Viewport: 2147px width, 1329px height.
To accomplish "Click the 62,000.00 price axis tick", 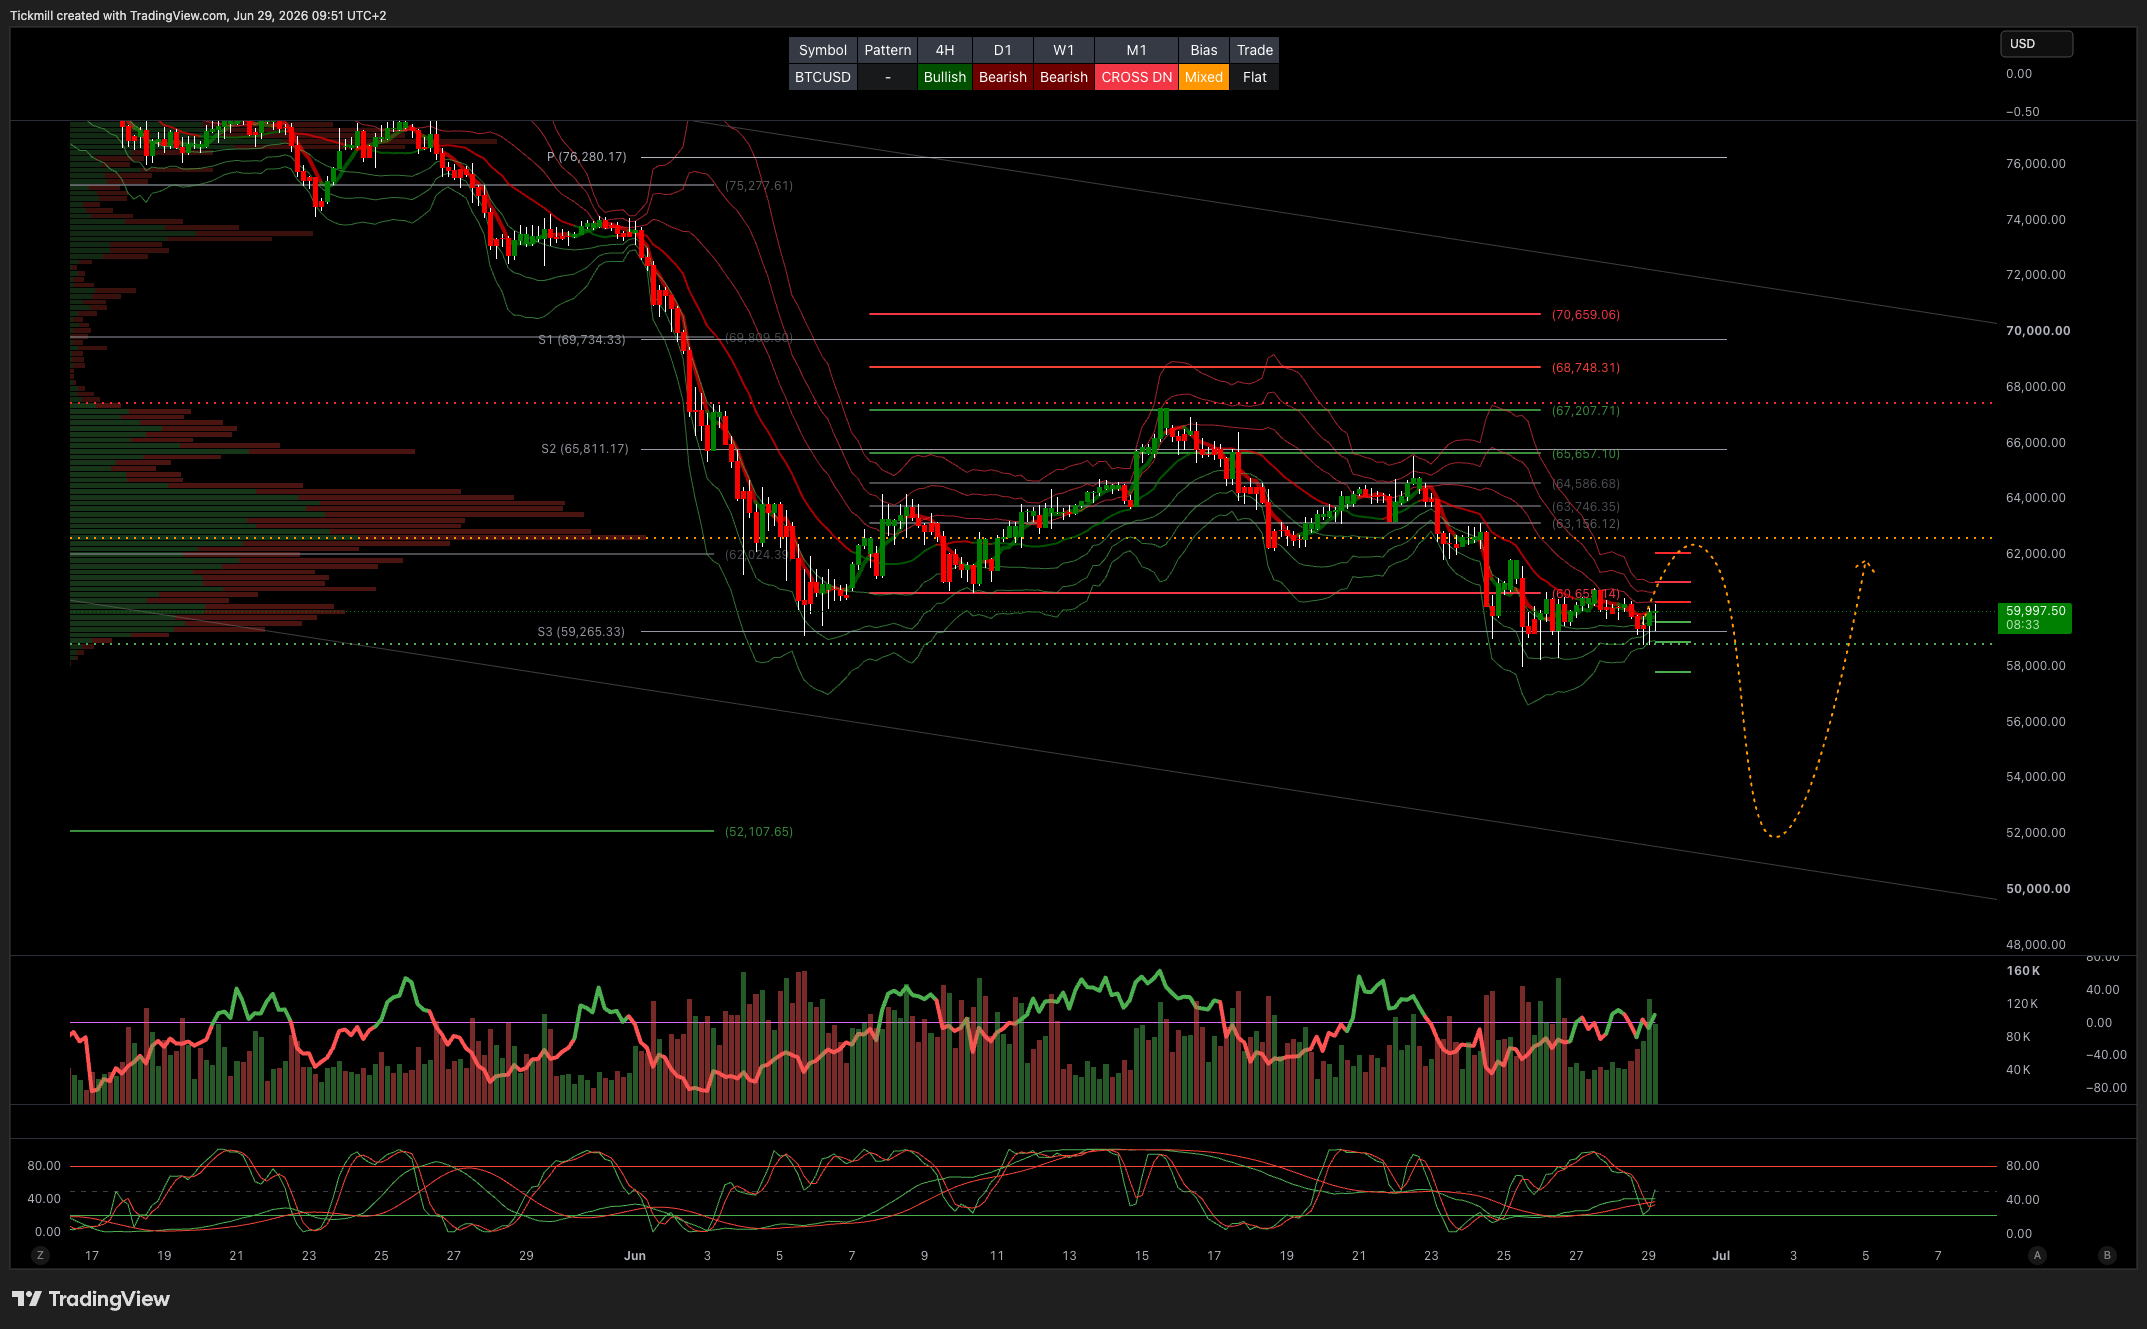I will pyautogui.click(x=2035, y=554).
